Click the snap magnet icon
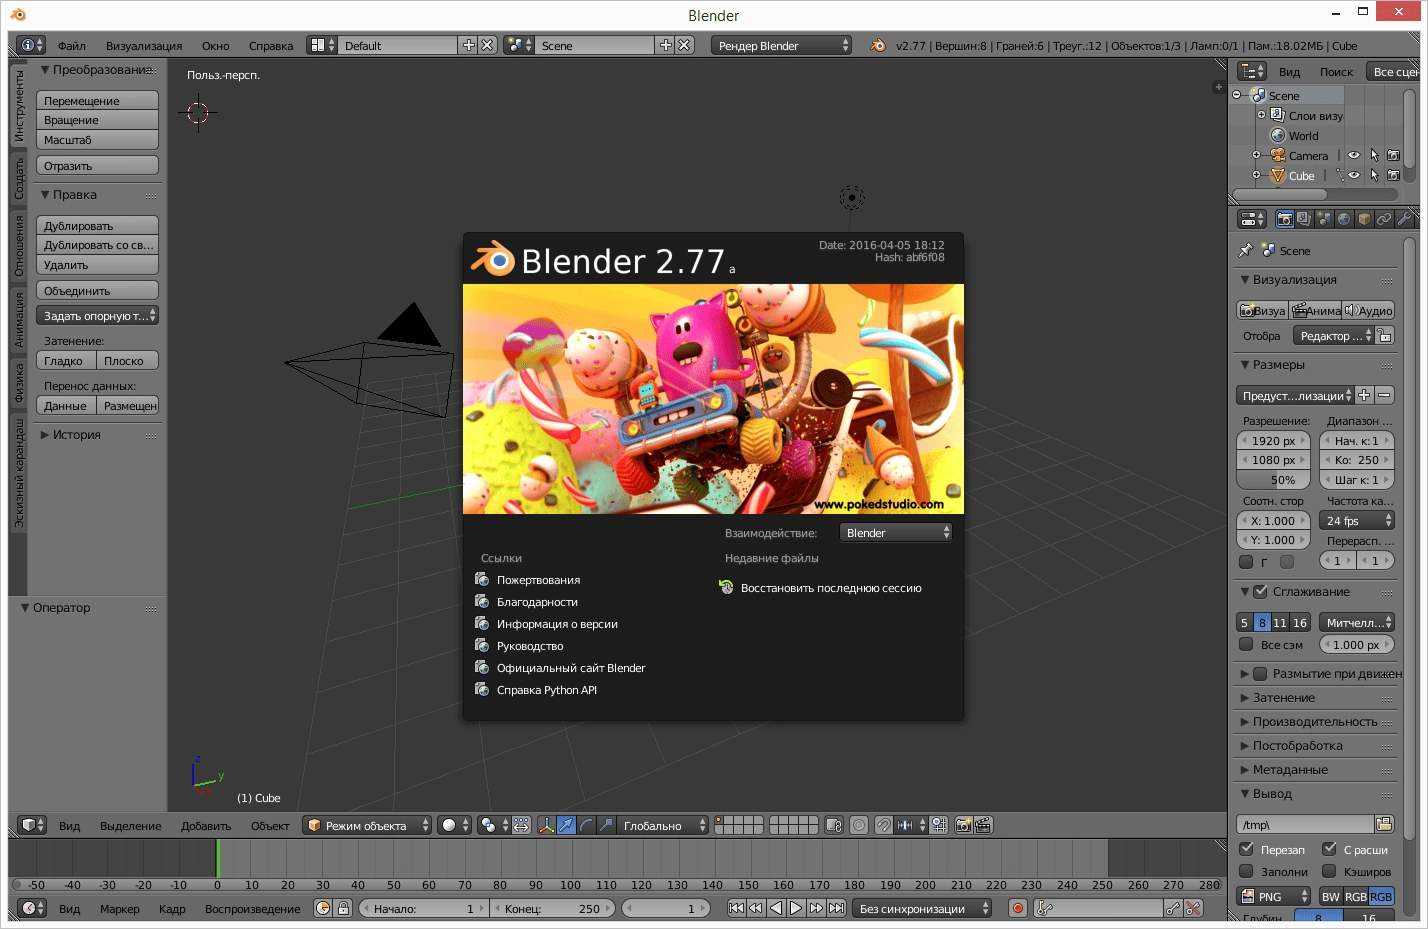 tap(883, 825)
